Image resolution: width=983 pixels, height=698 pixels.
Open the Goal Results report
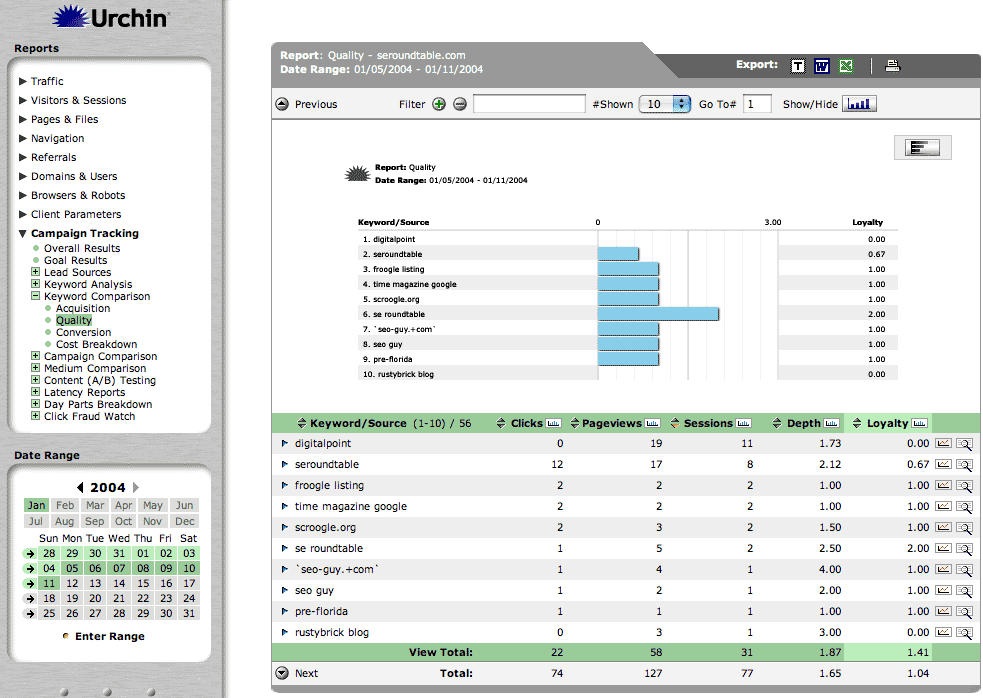click(x=75, y=260)
